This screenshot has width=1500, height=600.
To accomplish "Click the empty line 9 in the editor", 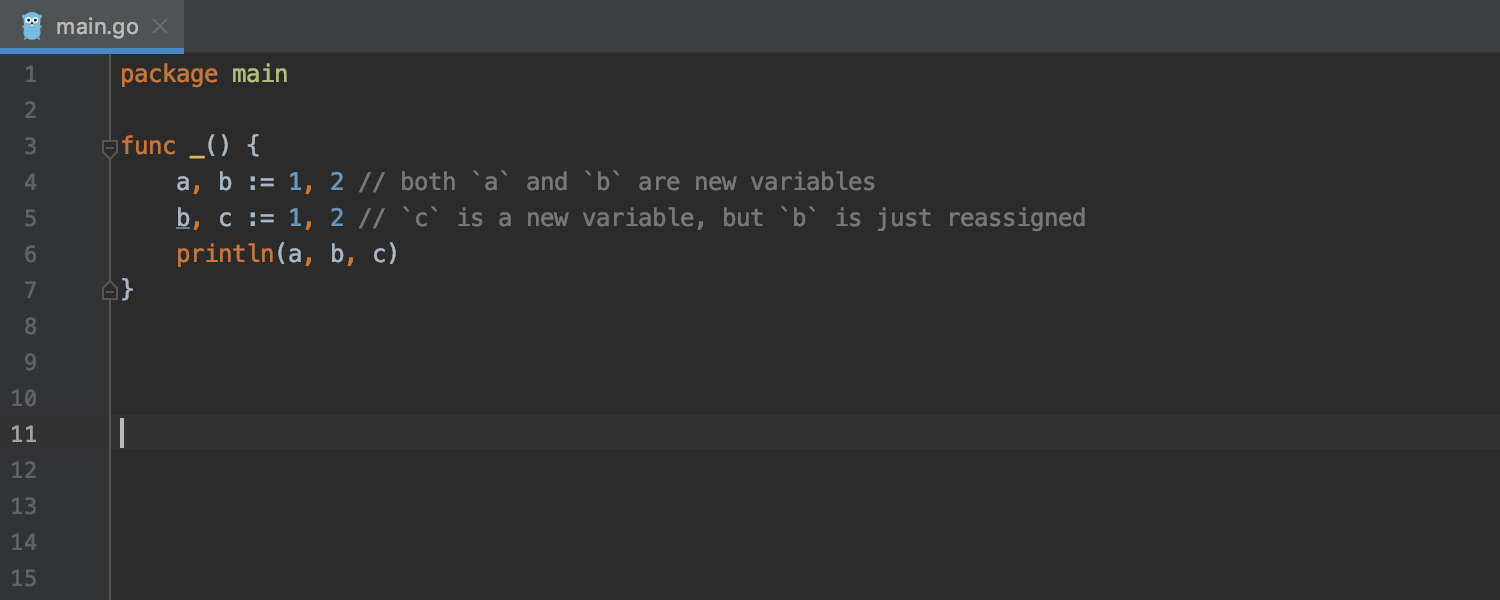I will [805, 362].
